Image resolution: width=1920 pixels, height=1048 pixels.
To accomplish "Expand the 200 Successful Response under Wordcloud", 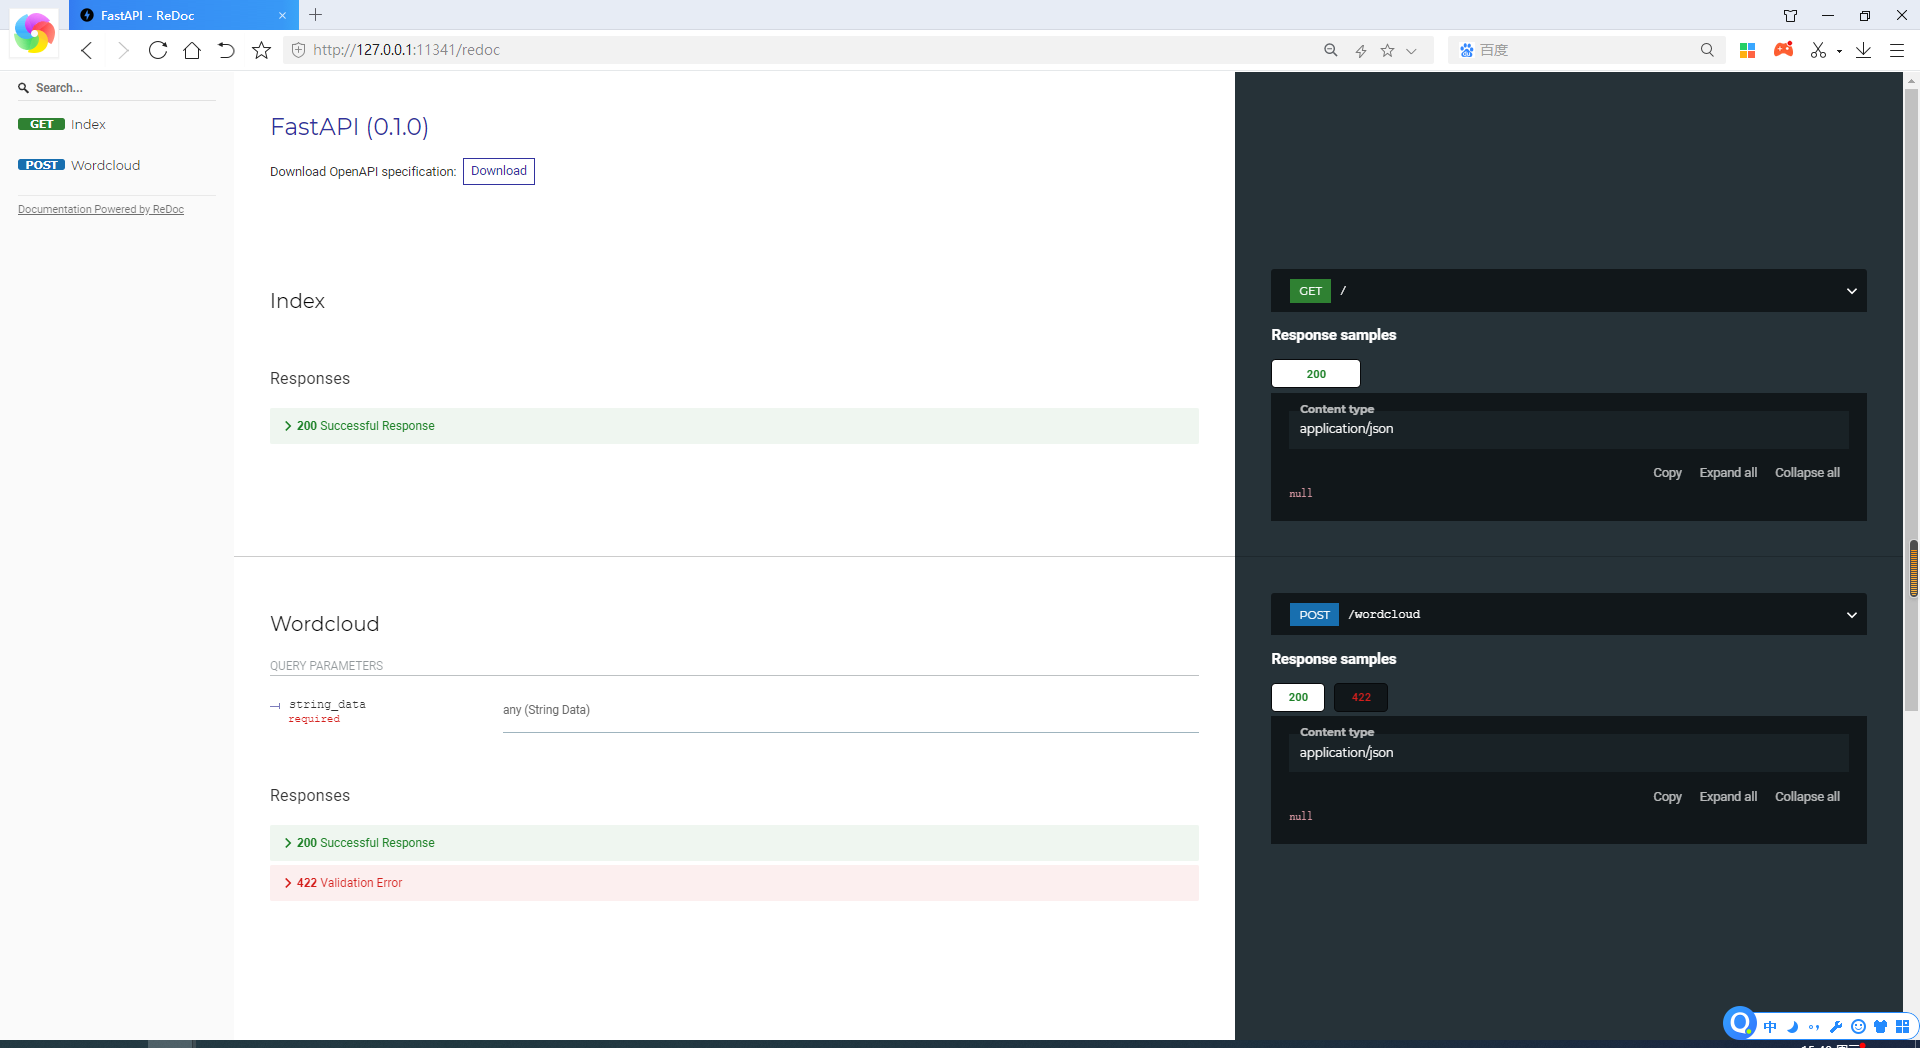I will pos(365,842).
